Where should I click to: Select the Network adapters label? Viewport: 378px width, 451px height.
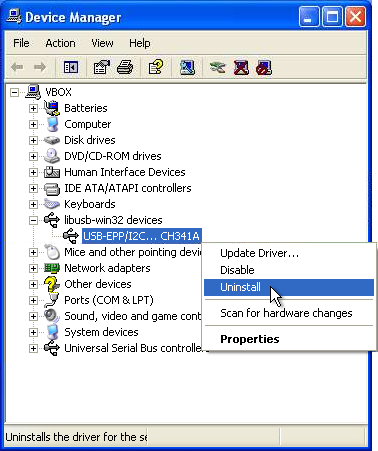[x=107, y=268]
